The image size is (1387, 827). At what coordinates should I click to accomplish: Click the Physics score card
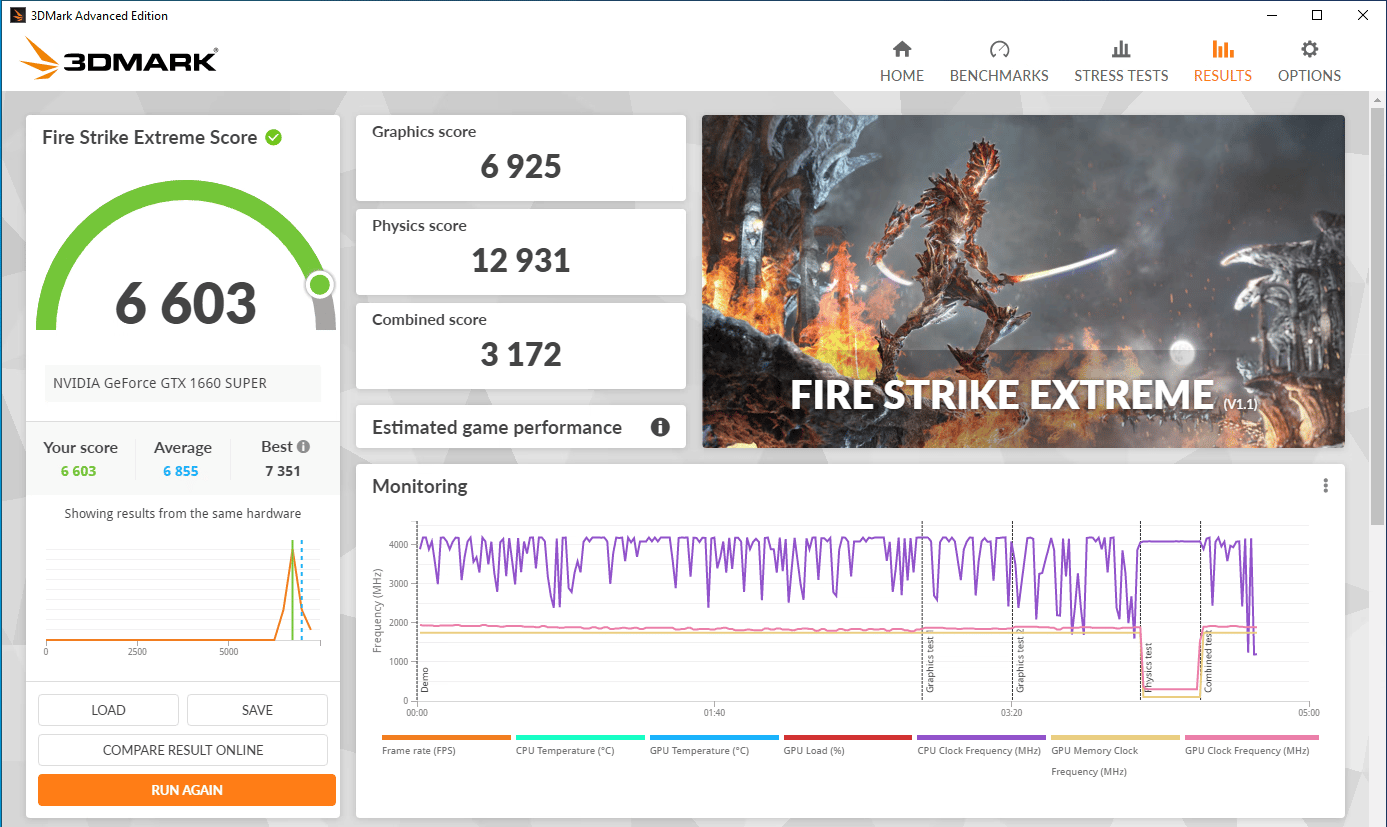point(521,252)
